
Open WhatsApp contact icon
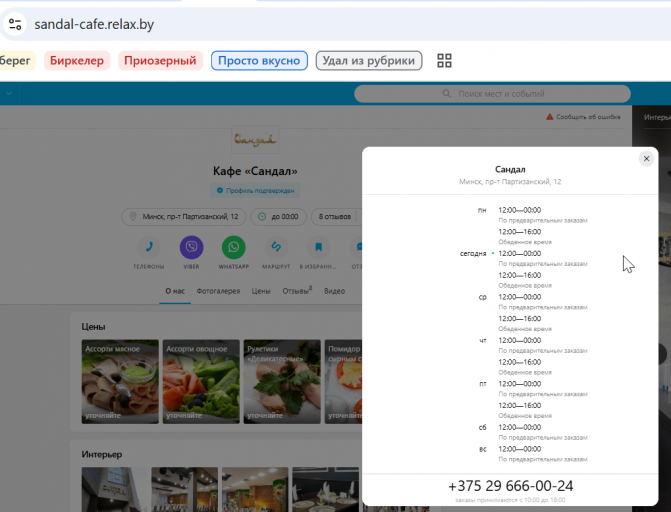point(234,247)
